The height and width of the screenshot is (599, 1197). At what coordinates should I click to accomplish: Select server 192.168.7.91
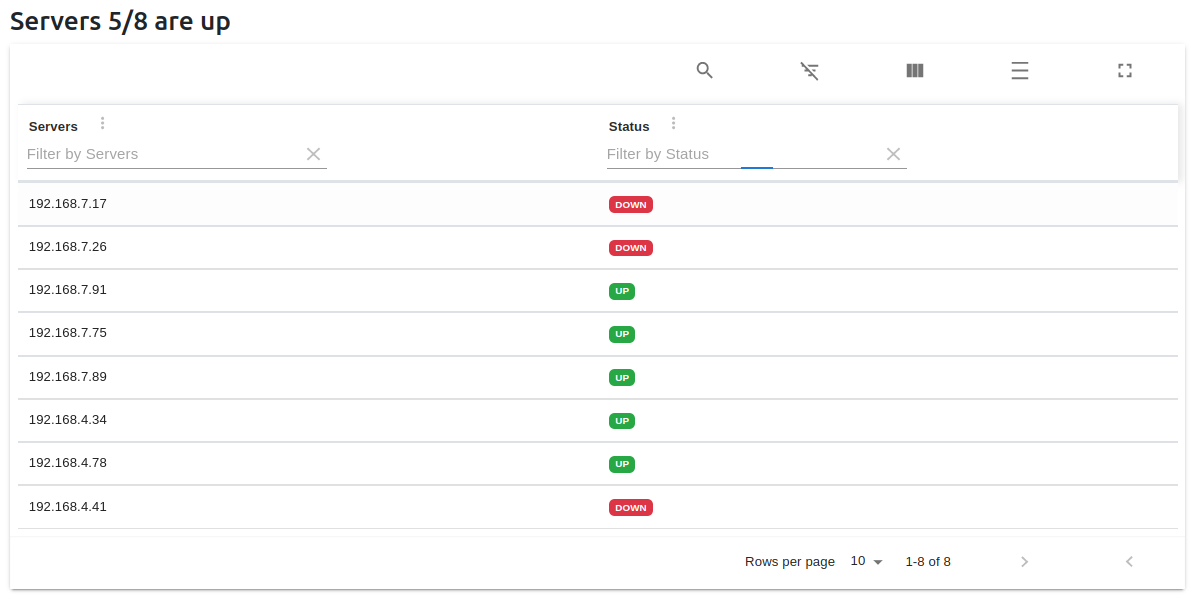coord(68,290)
